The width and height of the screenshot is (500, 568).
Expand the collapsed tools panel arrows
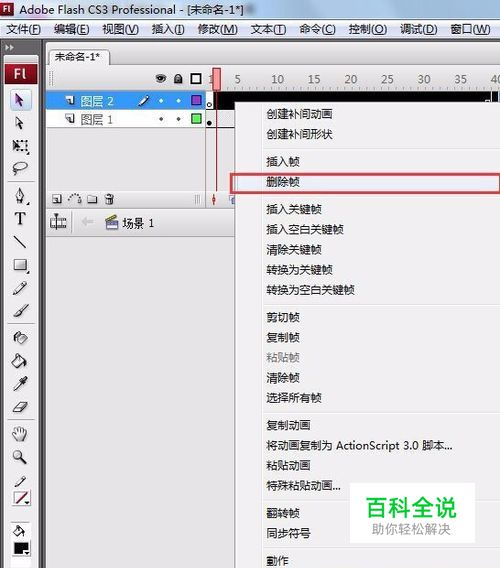pyautogui.click(x=9, y=47)
